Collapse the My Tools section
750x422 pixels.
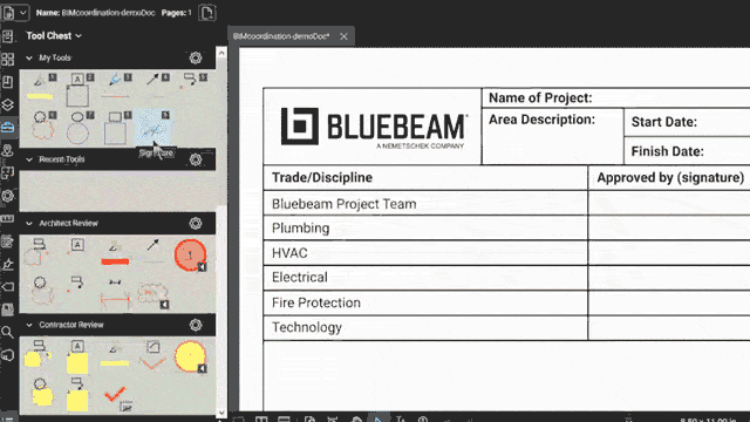(x=29, y=58)
